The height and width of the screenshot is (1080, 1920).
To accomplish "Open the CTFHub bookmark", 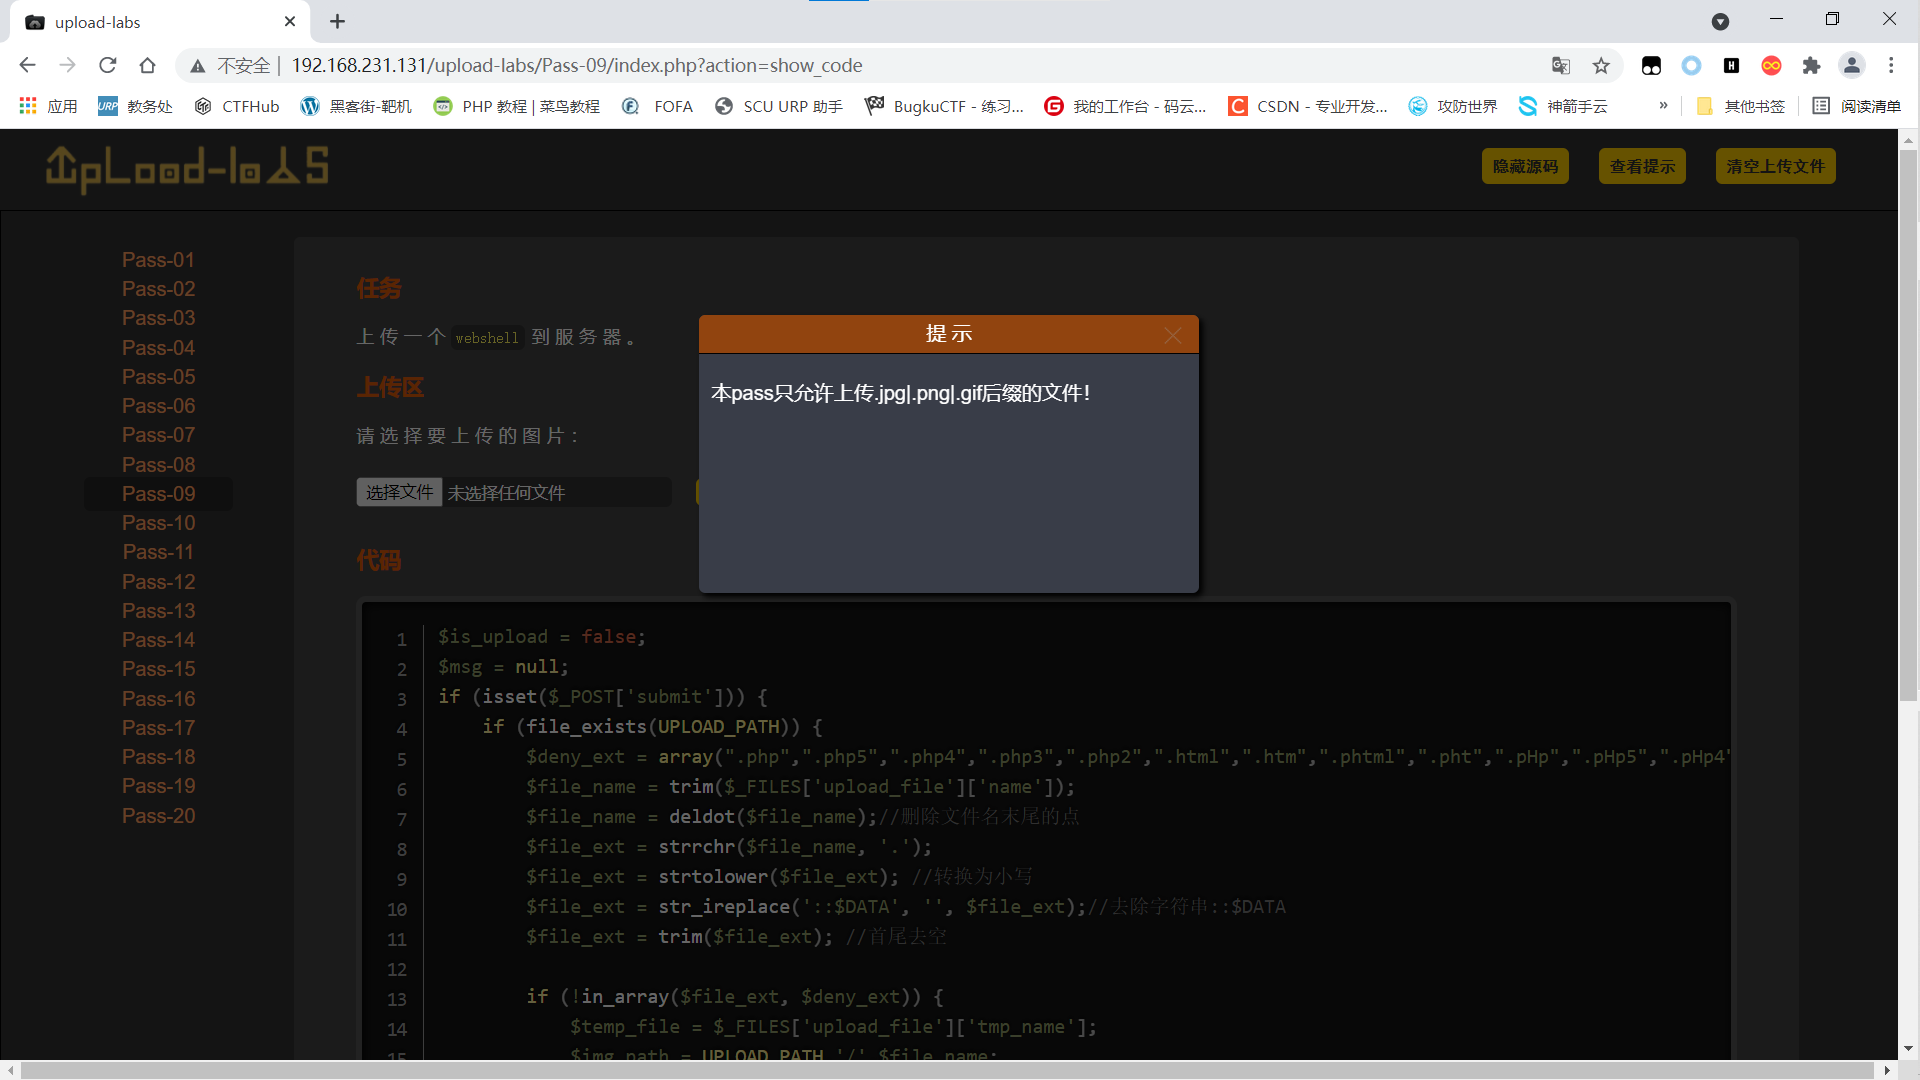I will [x=237, y=106].
